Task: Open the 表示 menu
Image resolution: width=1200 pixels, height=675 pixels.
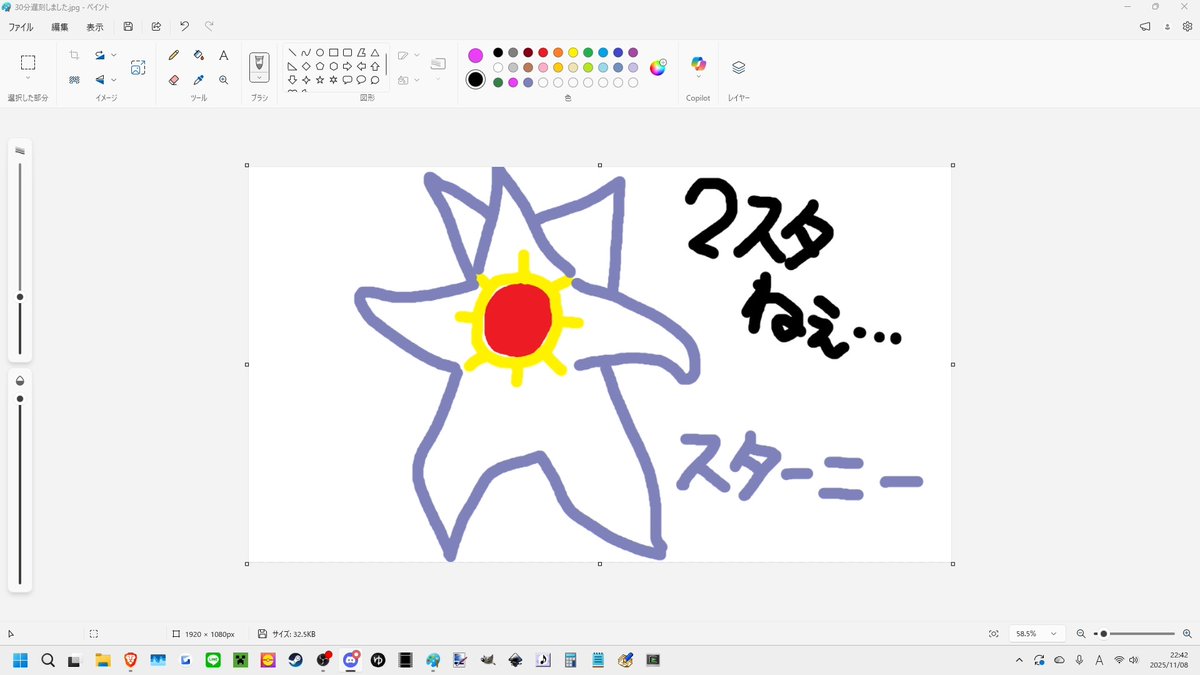Action: (x=94, y=27)
